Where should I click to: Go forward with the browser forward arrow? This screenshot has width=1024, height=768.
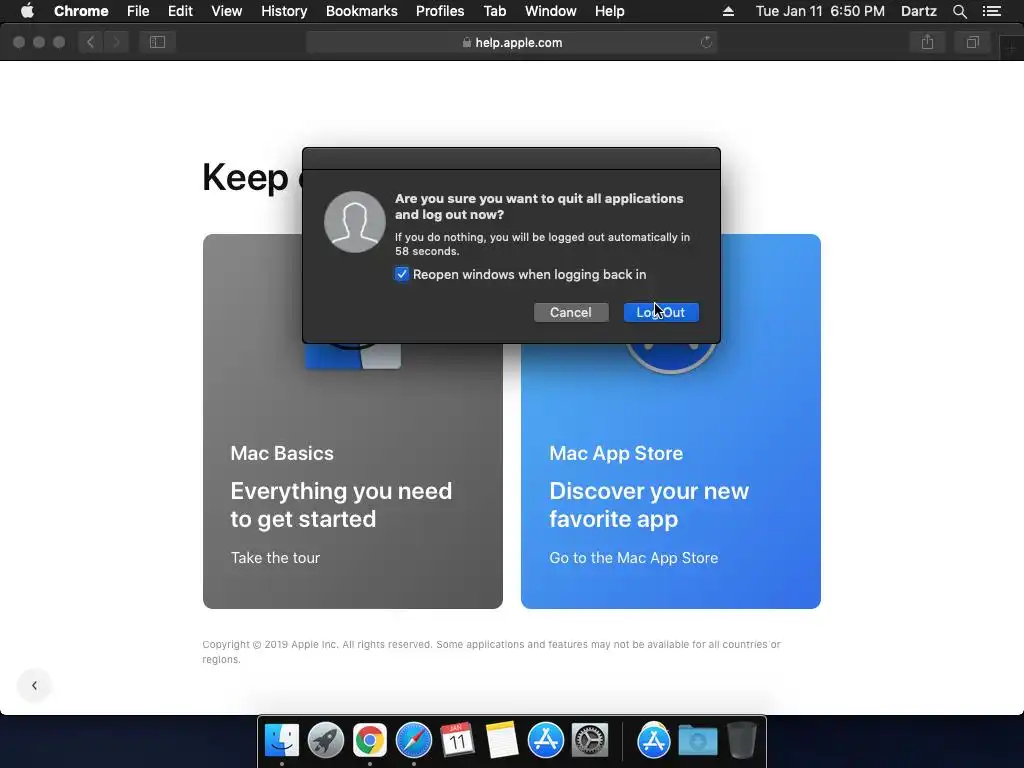click(116, 42)
